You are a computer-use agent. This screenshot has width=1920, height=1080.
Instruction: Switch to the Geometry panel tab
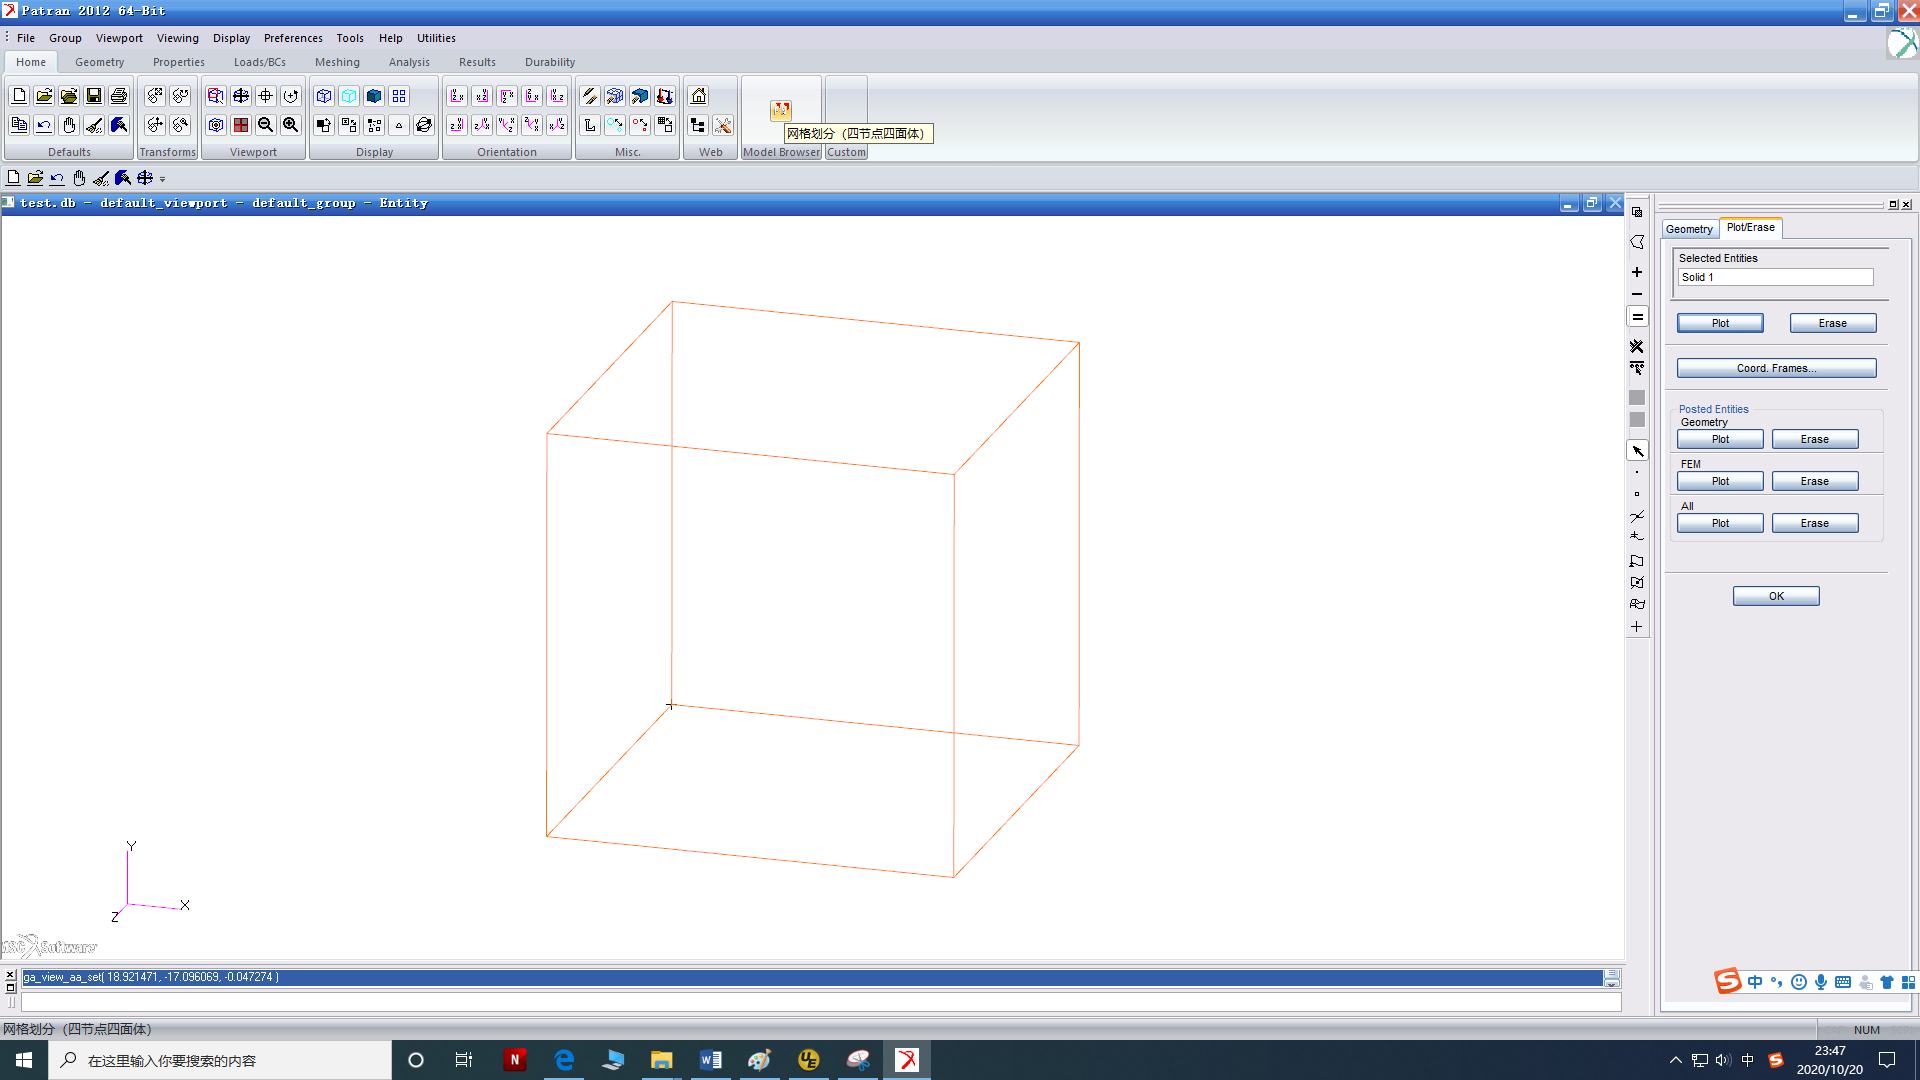[1689, 229]
